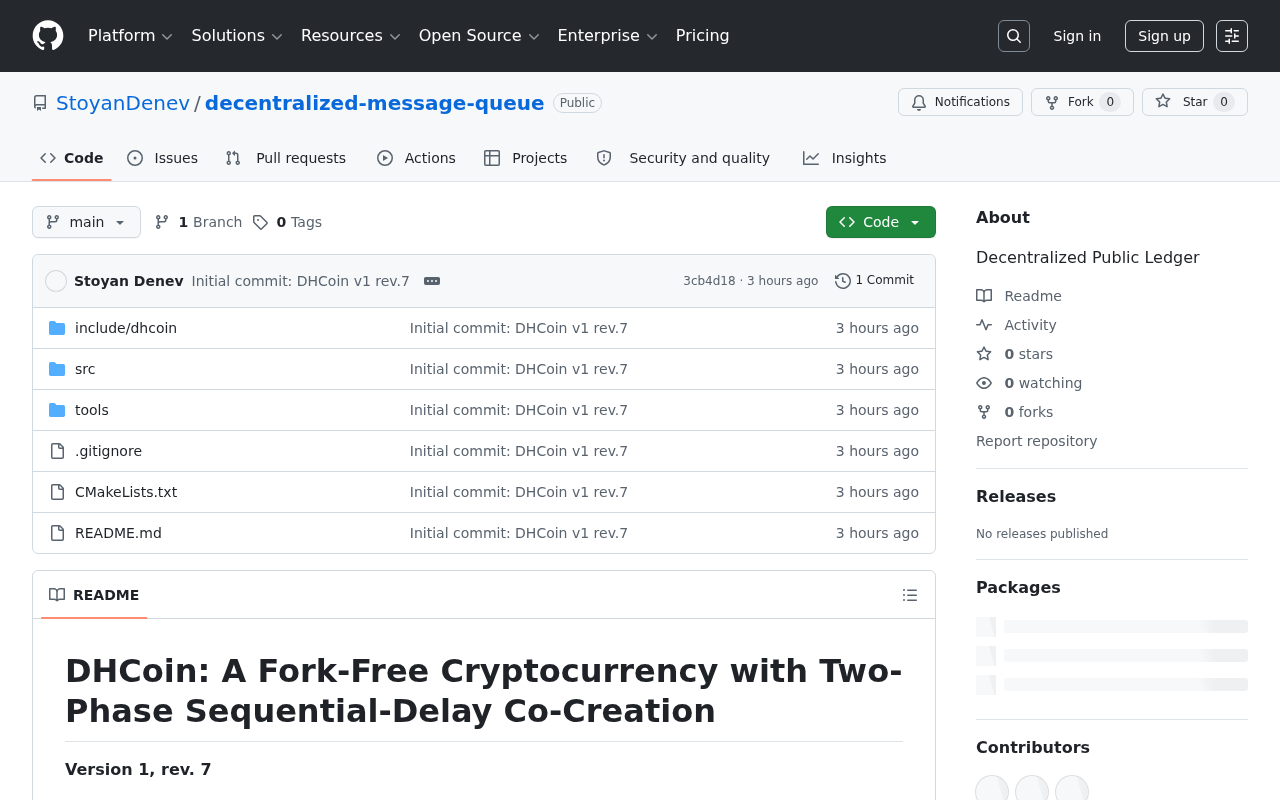The height and width of the screenshot is (800, 1280).
Task: Open the .gitignore file
Action: coord(108,451)
